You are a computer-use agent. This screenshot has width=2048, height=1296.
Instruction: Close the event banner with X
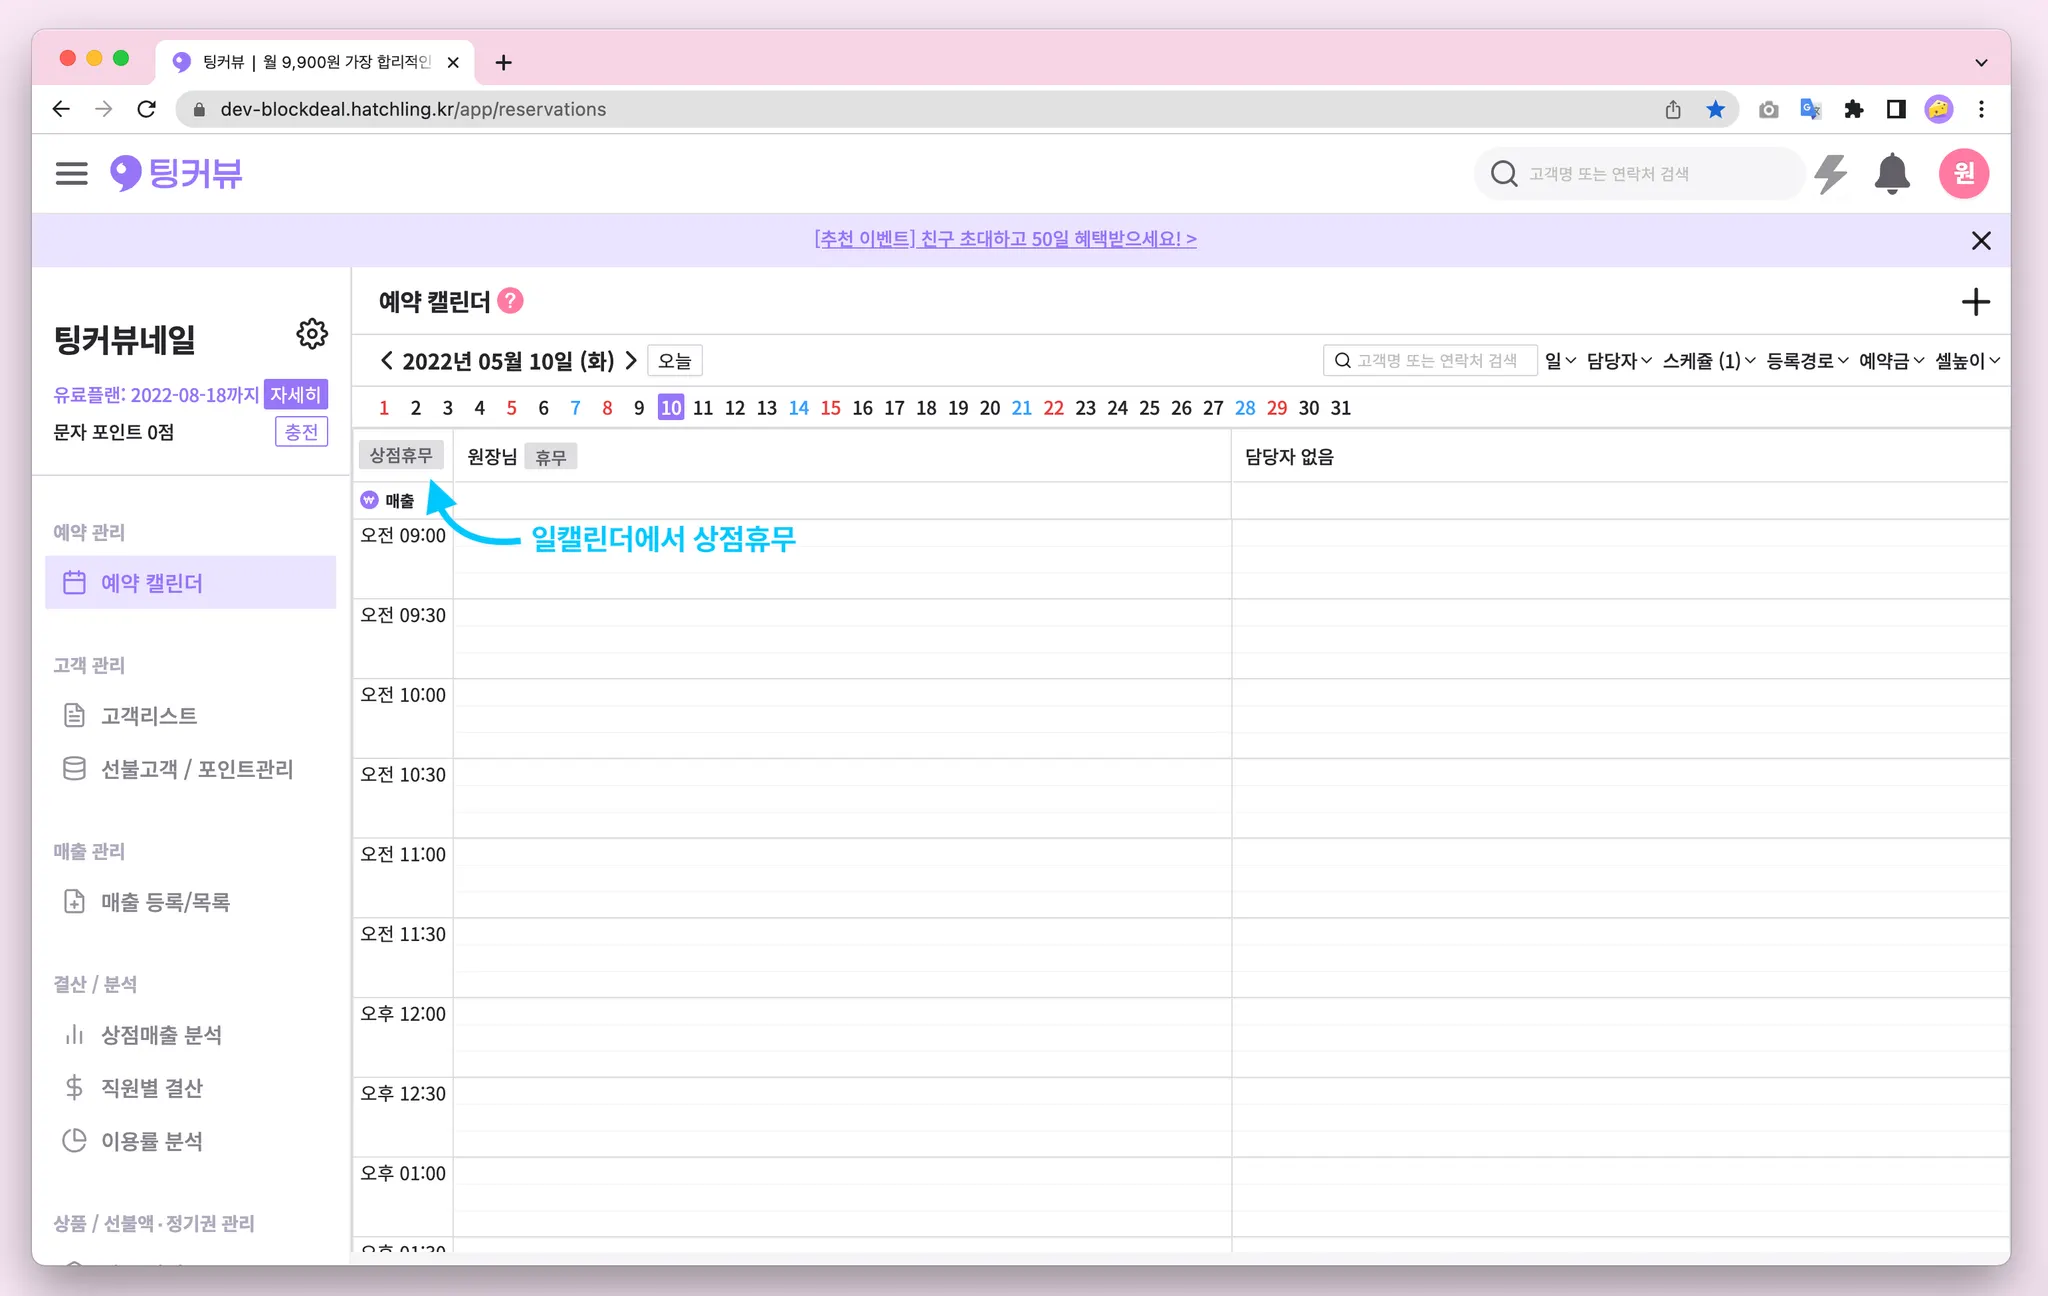point(1980,240)
